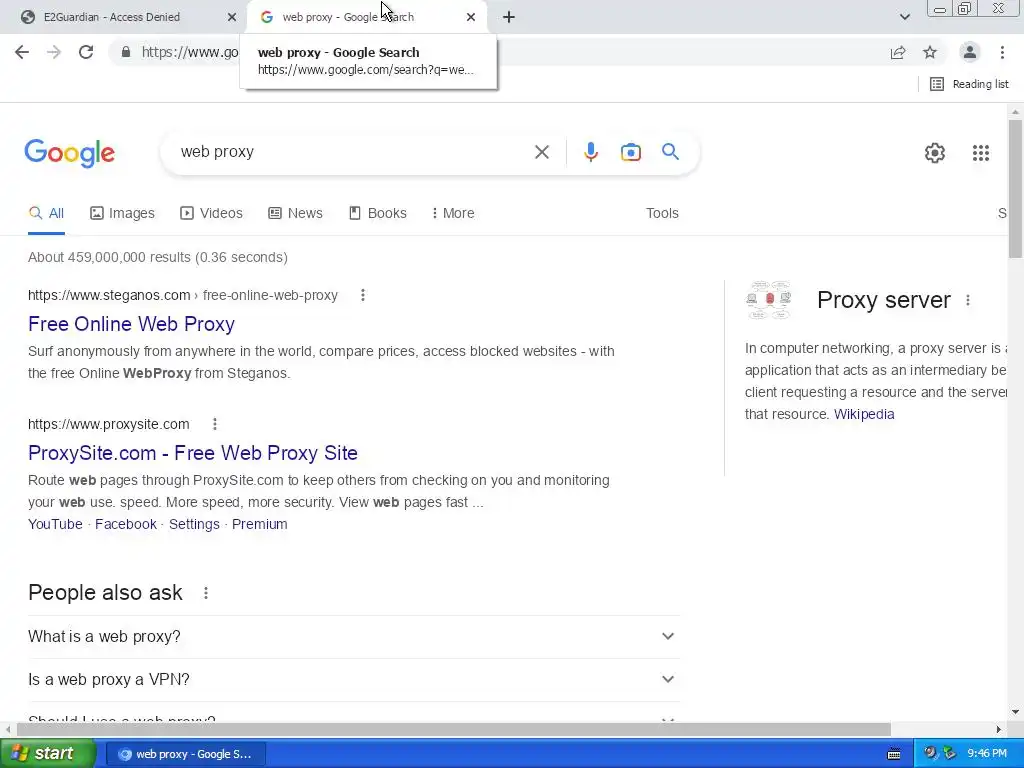Open a new tab
The width and height of the screenshot is (1024, 768).
coord(509,17)
